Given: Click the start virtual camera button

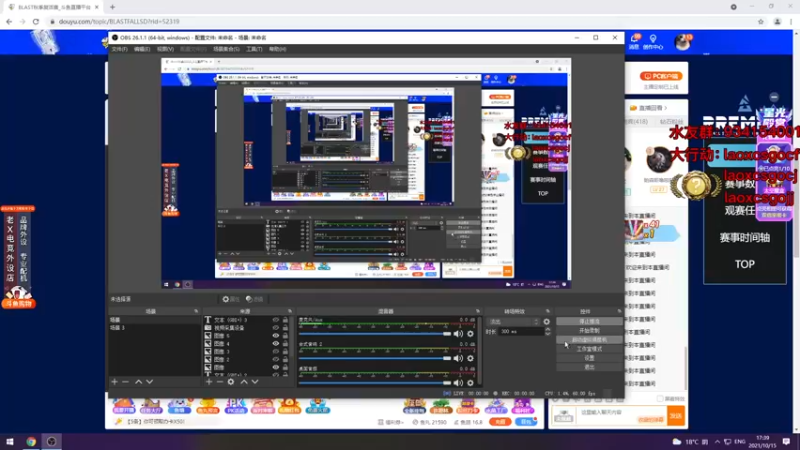Looking at the screenshot, I should coord(589,340).
